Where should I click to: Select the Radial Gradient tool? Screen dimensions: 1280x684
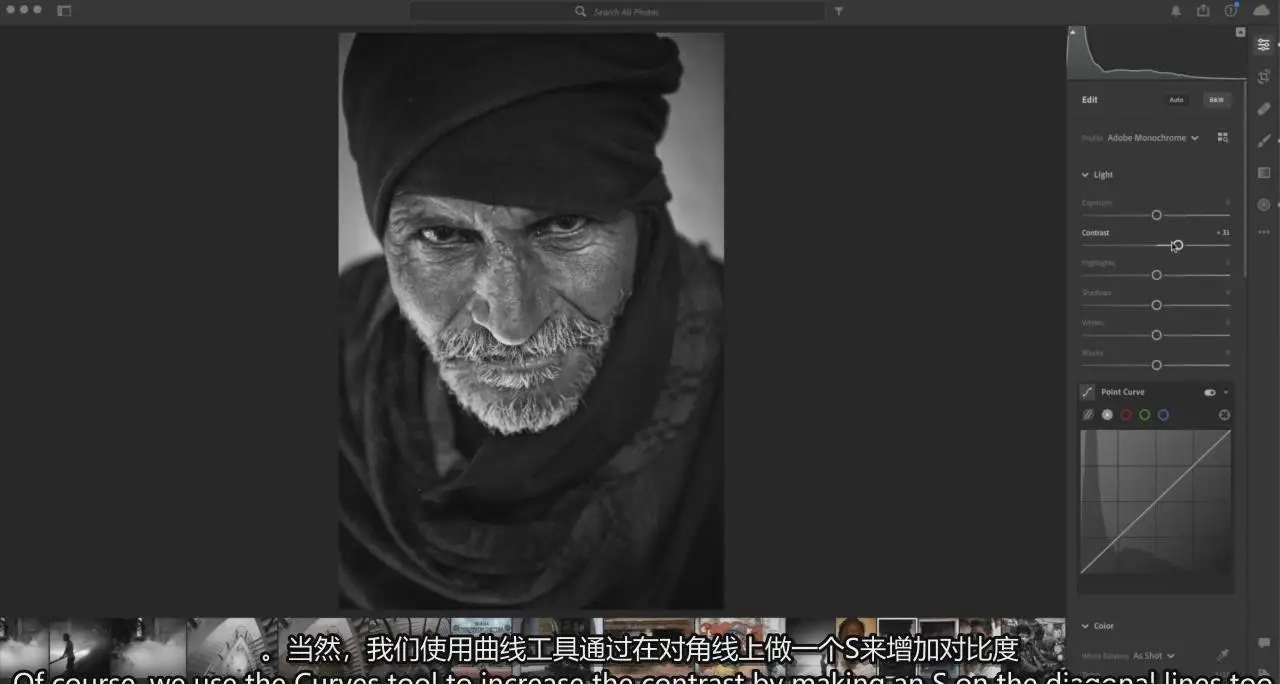point(1263,204)
